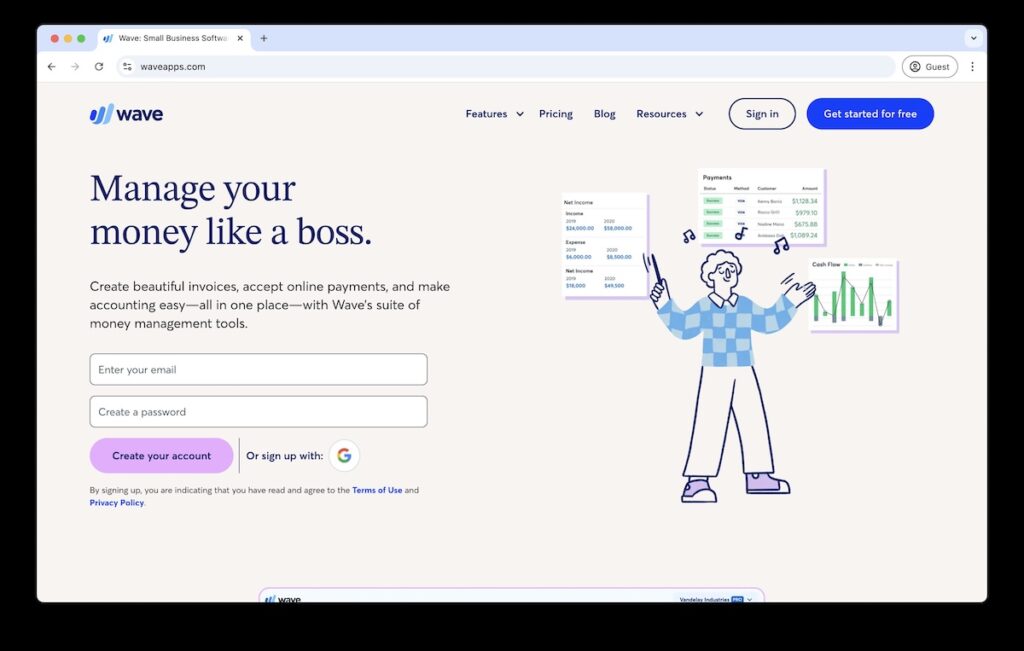Viewport: 1024px width, 651px height.
Task: Close the Wave browser tab
Action: 240,39
